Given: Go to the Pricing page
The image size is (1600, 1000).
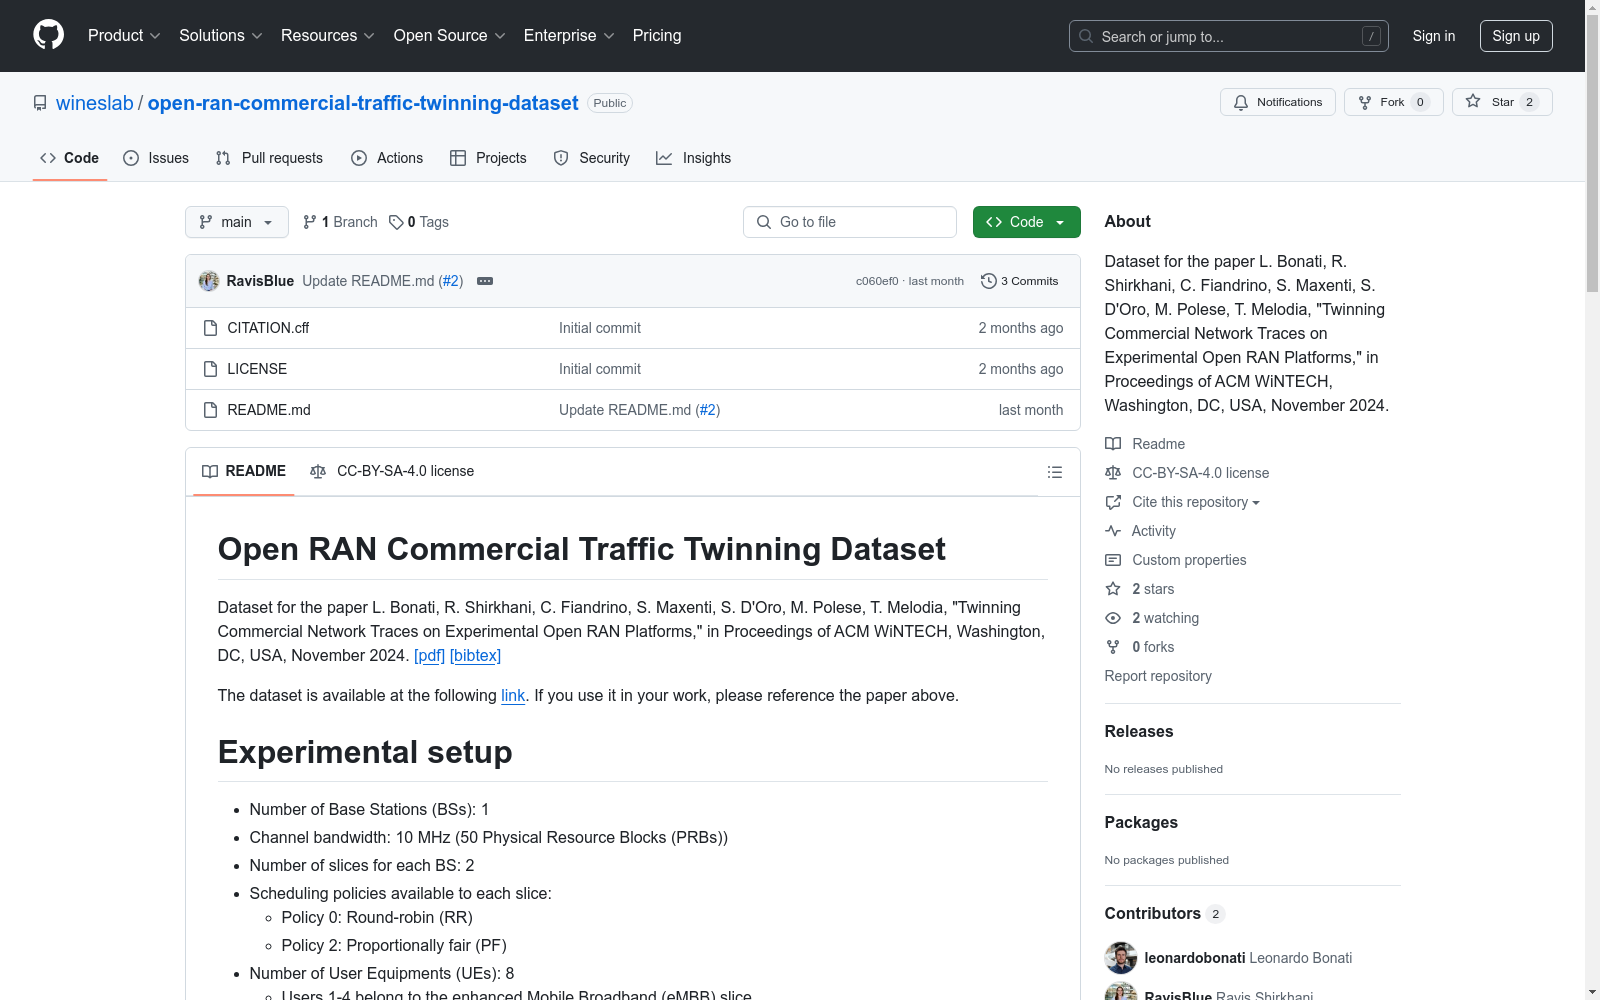Looking at the screenshot, I should [x=657, y=36].
